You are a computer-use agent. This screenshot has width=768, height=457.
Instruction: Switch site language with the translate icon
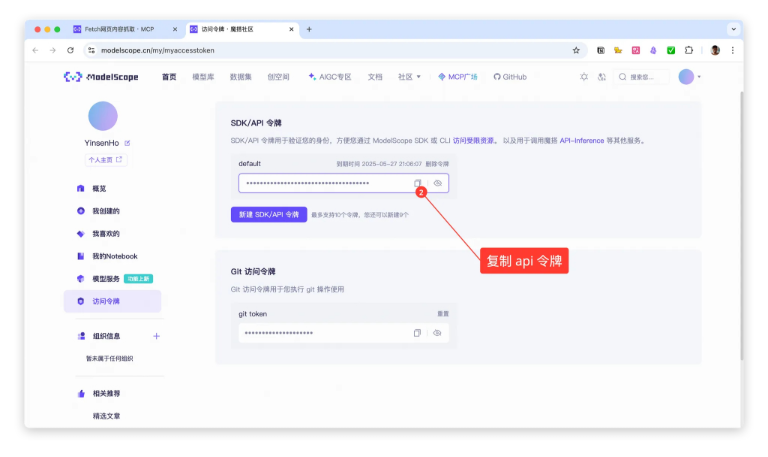[602, 77]
